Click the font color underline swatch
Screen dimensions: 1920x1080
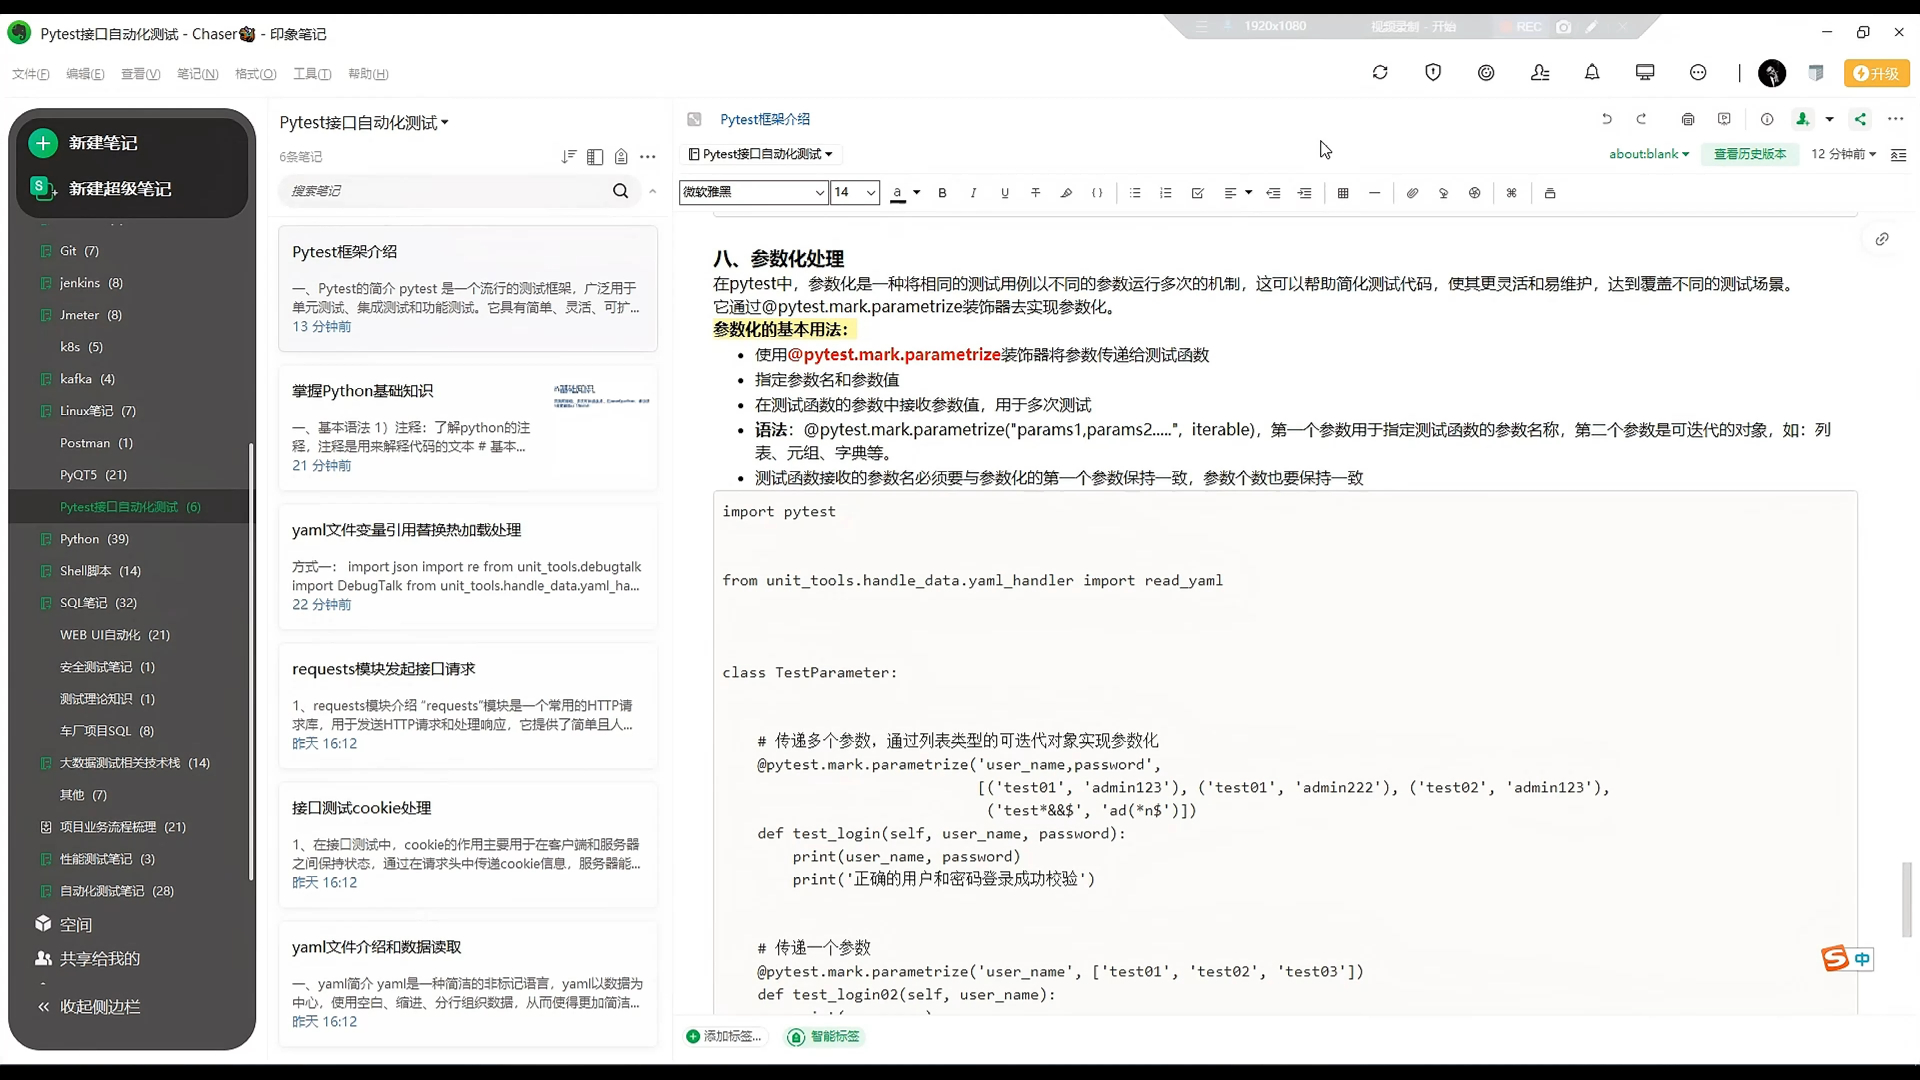pyautogui.click(x=898, y=193)
